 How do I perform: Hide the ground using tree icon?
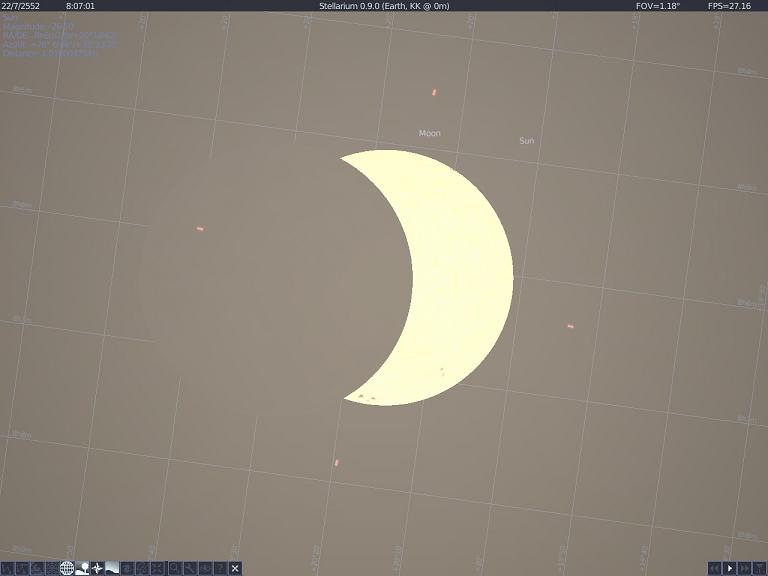(82, 568)
